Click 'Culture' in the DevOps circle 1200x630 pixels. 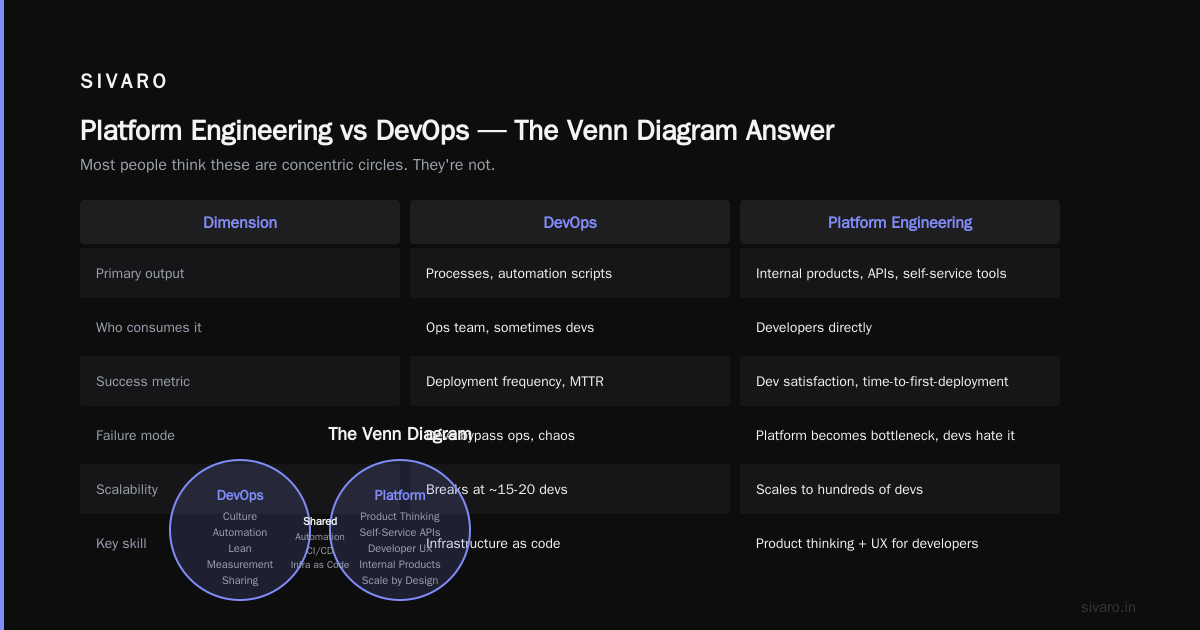click(x=240, y=516)
